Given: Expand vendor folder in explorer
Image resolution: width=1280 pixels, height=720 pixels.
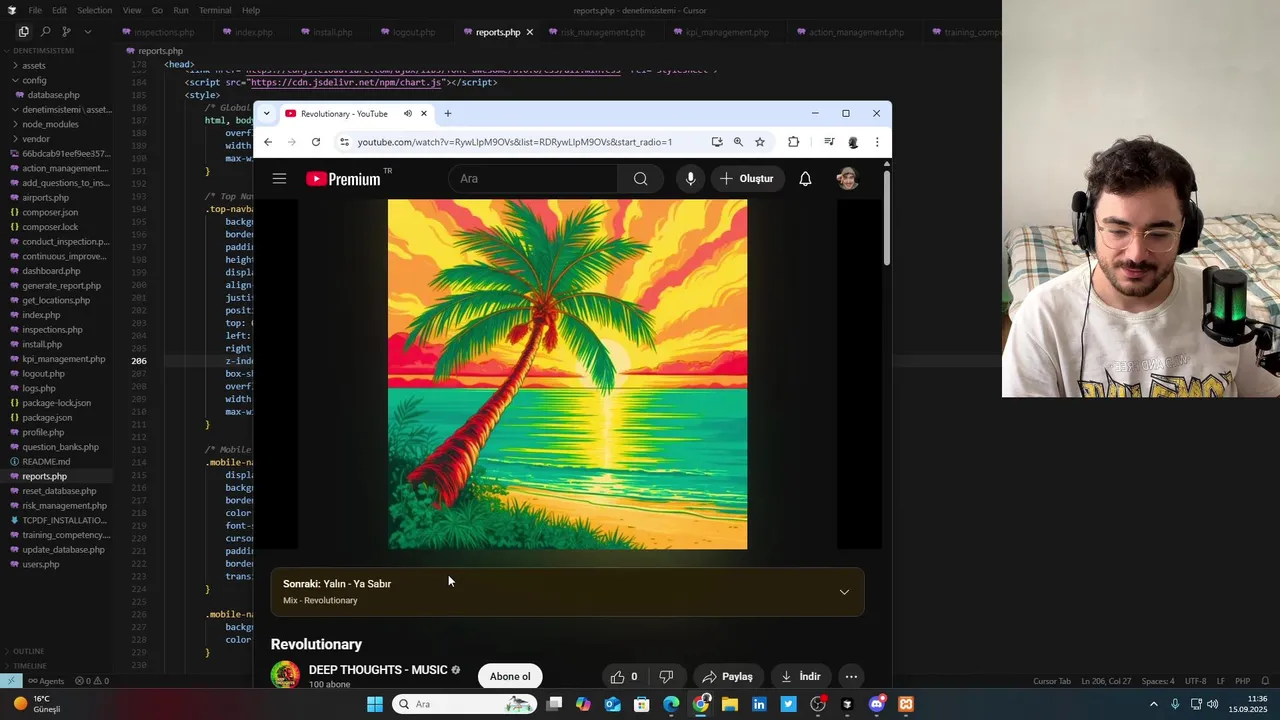Looking at the screenshot, I should 36,139.
